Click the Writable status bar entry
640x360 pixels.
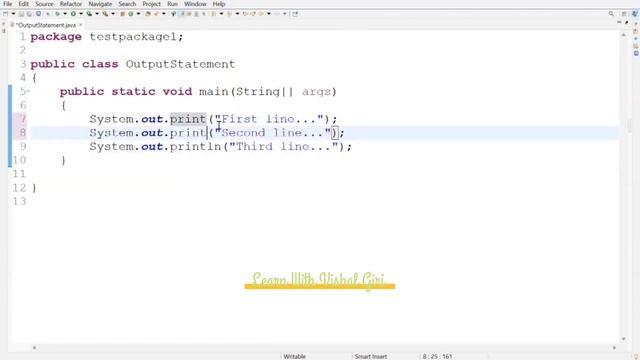[294, 356]
